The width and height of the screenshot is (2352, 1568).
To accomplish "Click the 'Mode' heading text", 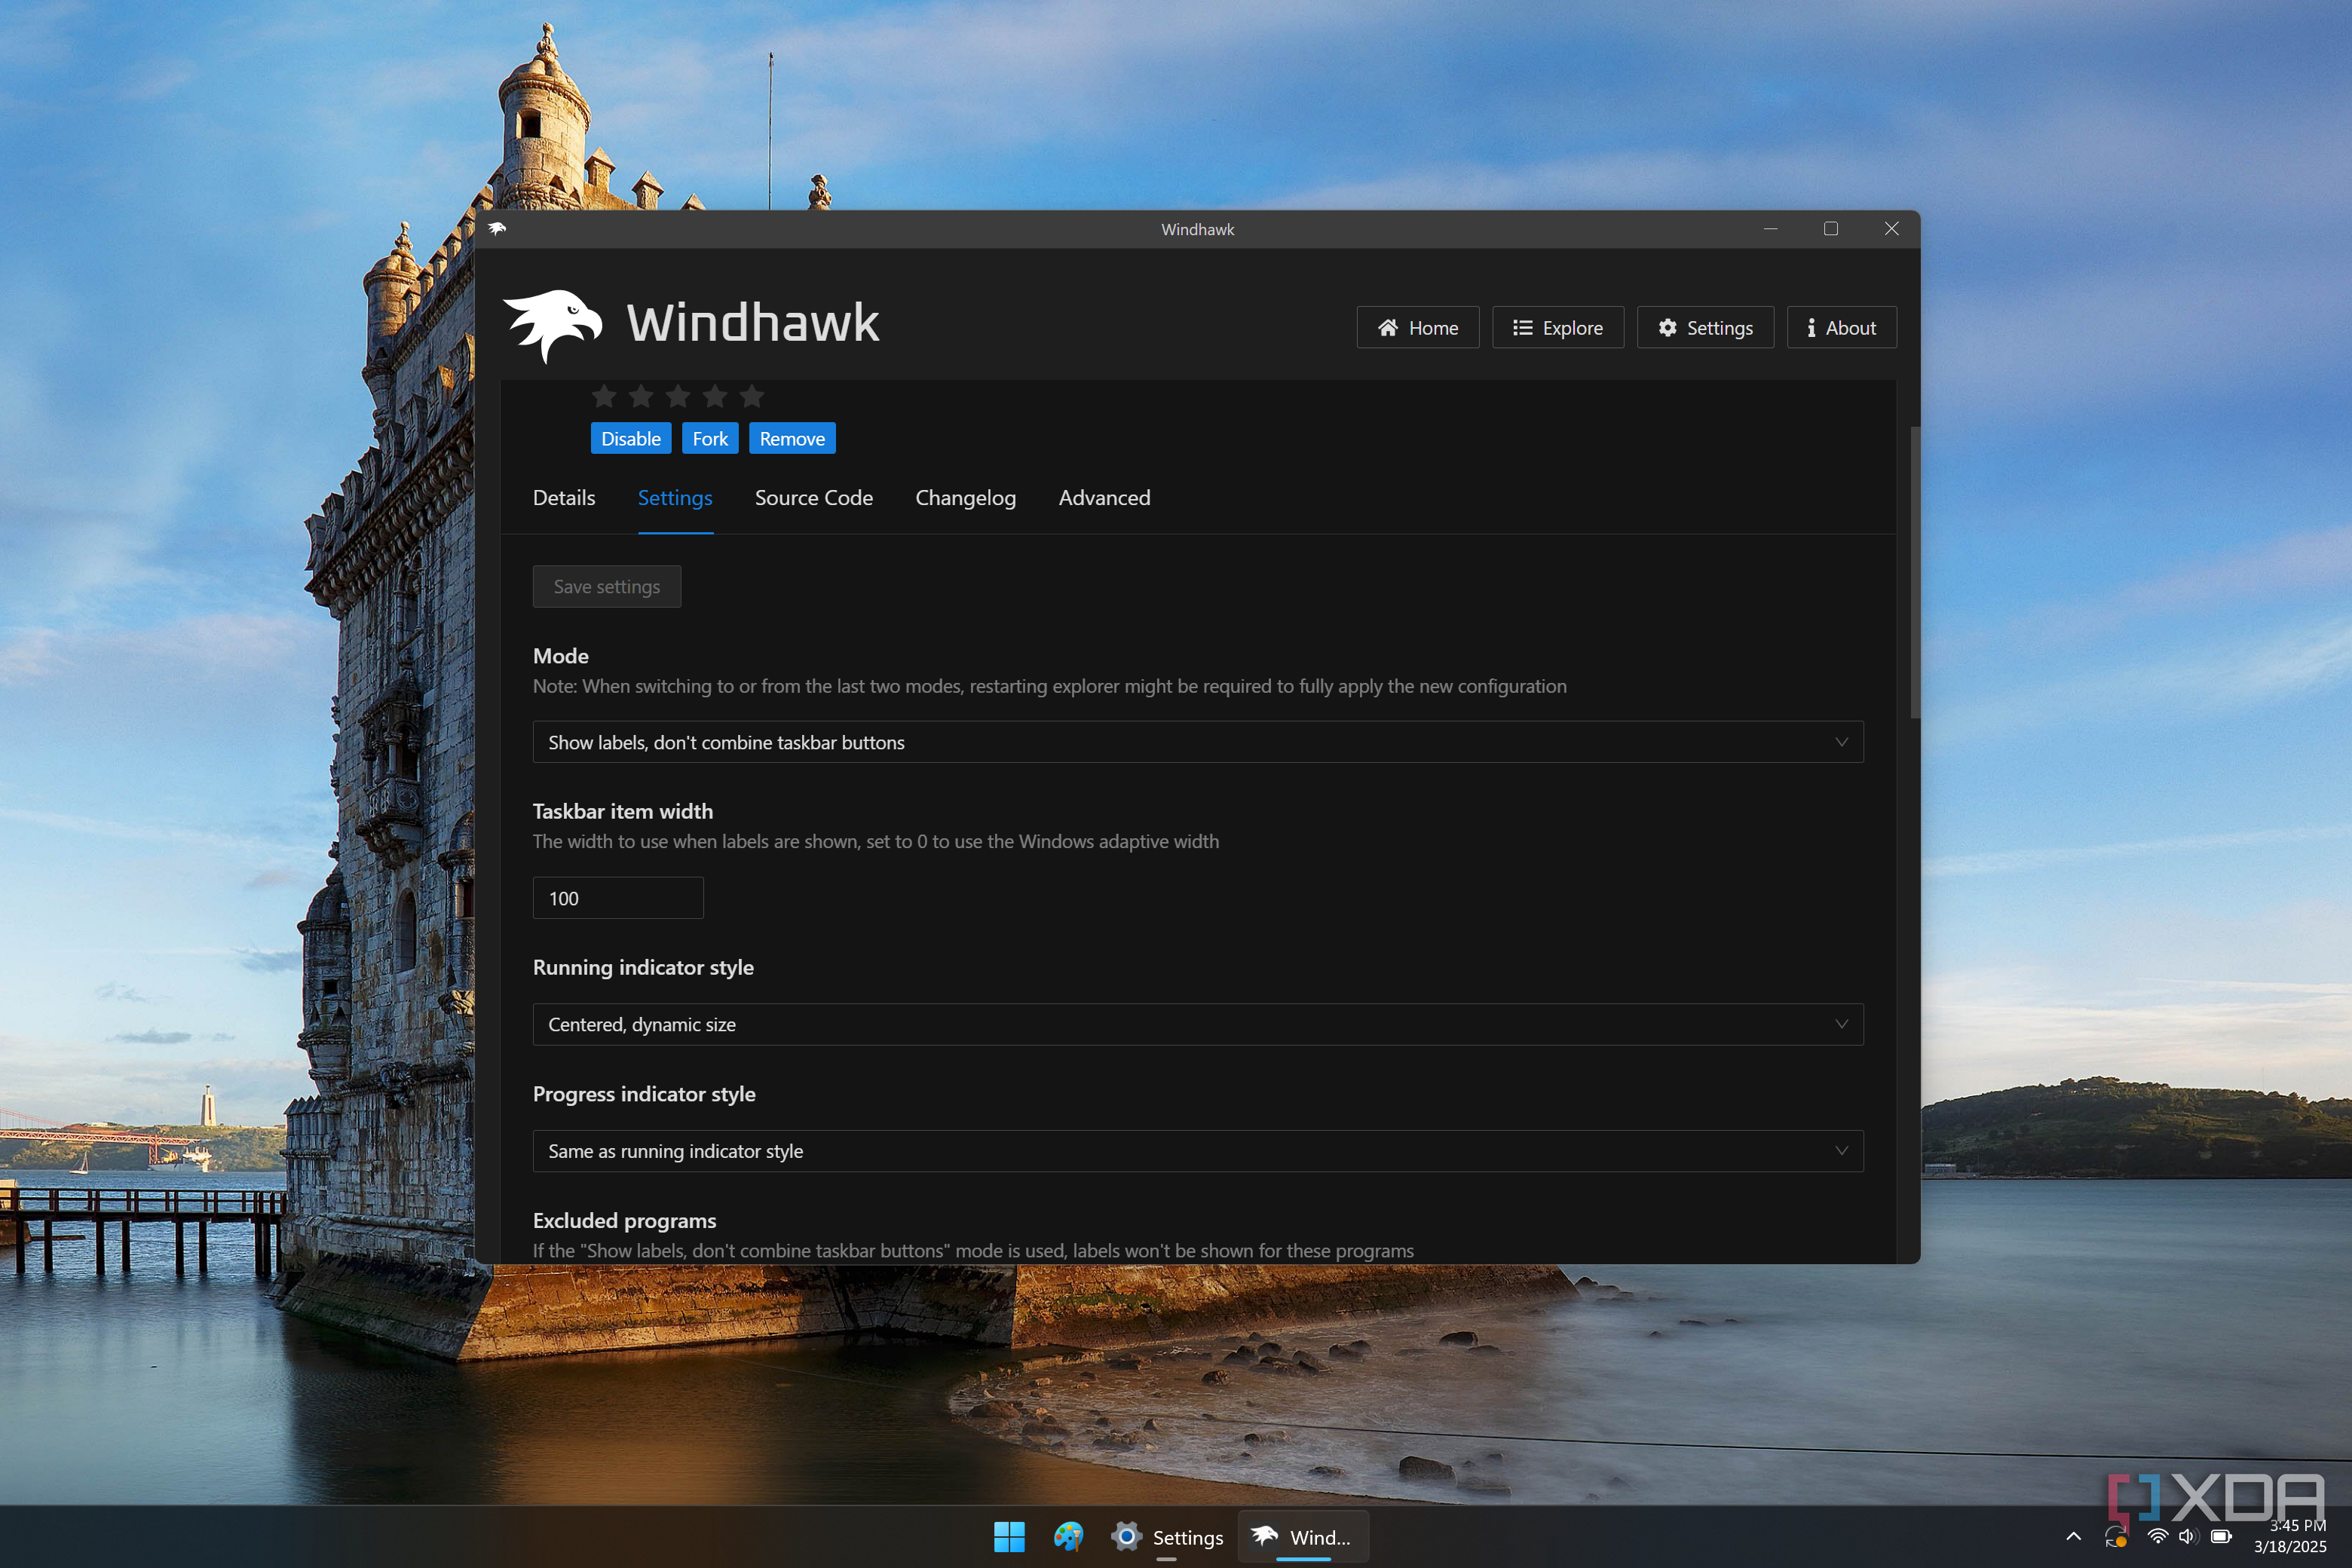I will click(x=561, y=656).
